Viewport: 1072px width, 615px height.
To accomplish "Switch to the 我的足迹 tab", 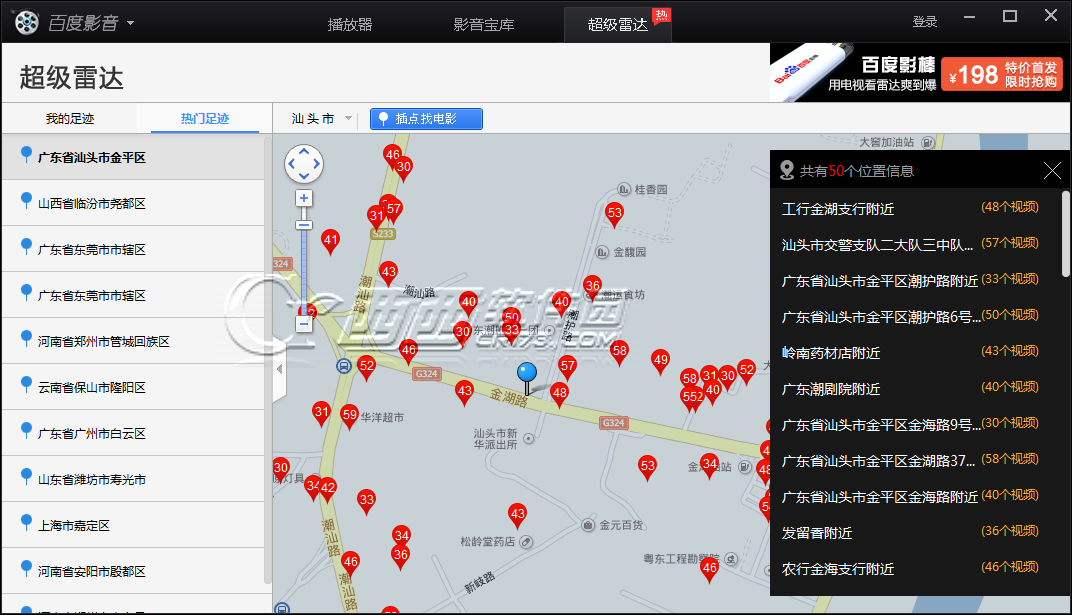I will click(x=70, y=119).
